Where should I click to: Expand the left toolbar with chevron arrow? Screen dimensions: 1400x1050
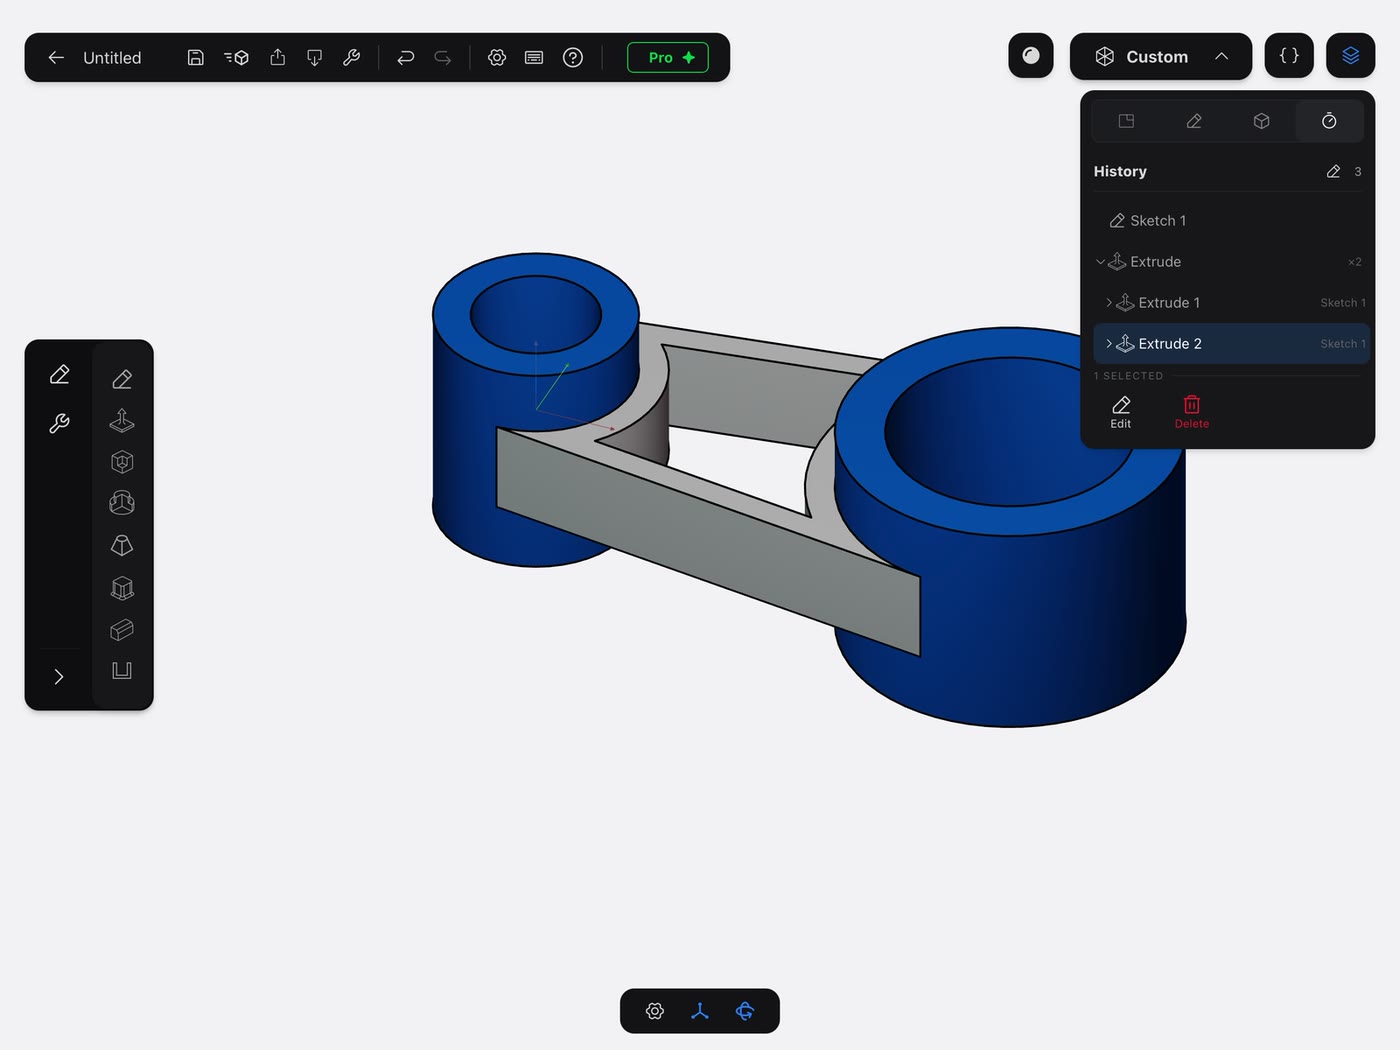point(59,677)
